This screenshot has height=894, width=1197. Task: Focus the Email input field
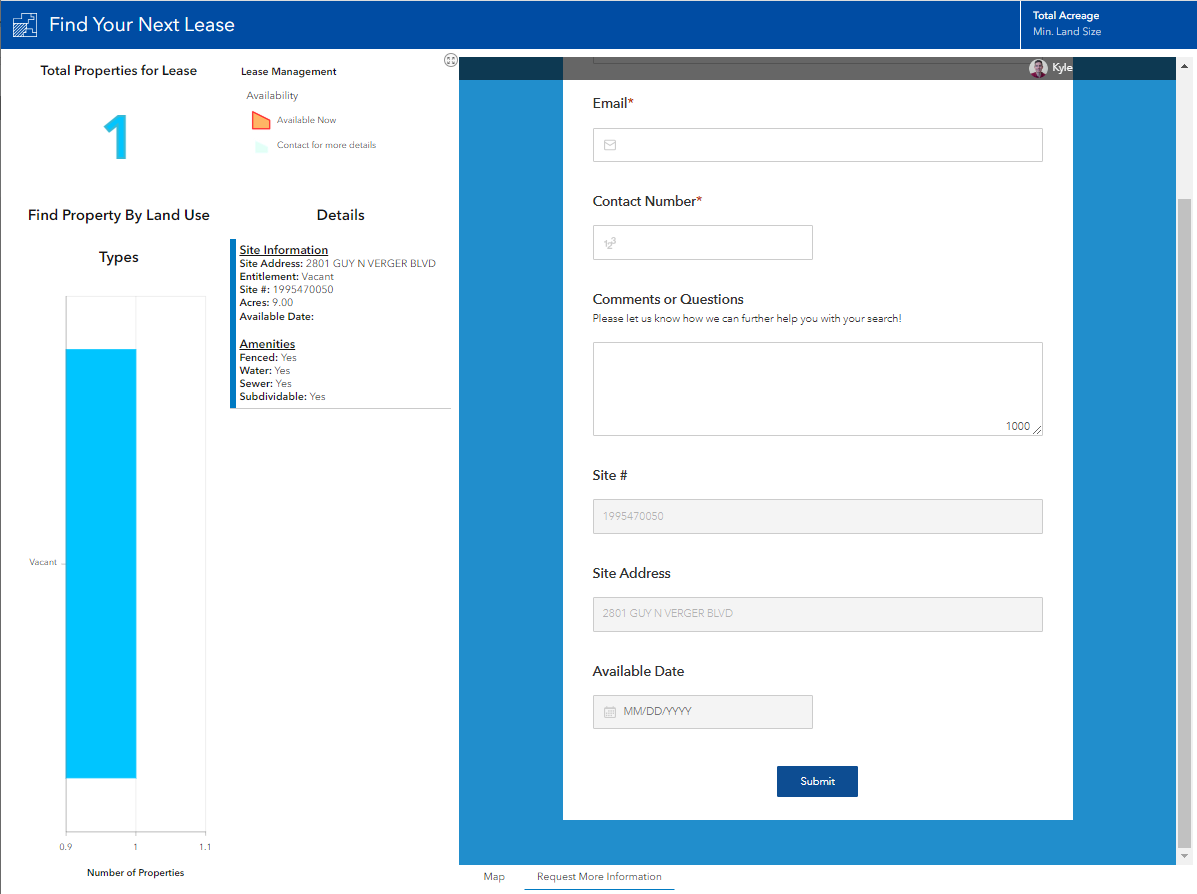coord(818,145)
